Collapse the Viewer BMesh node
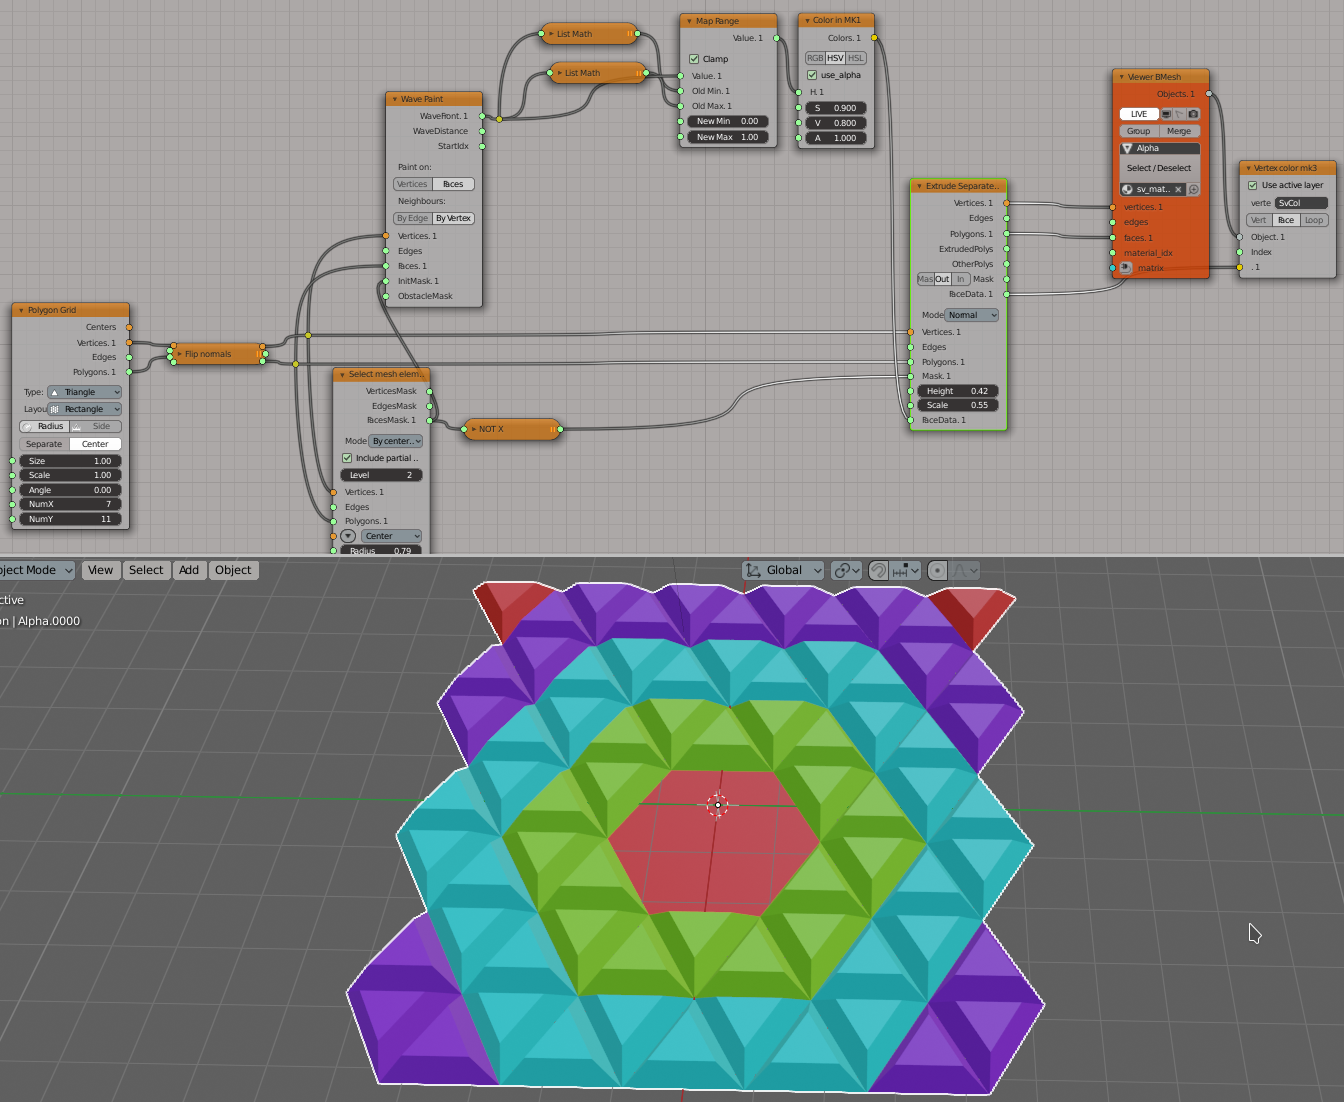 [x=1121, y=77]
